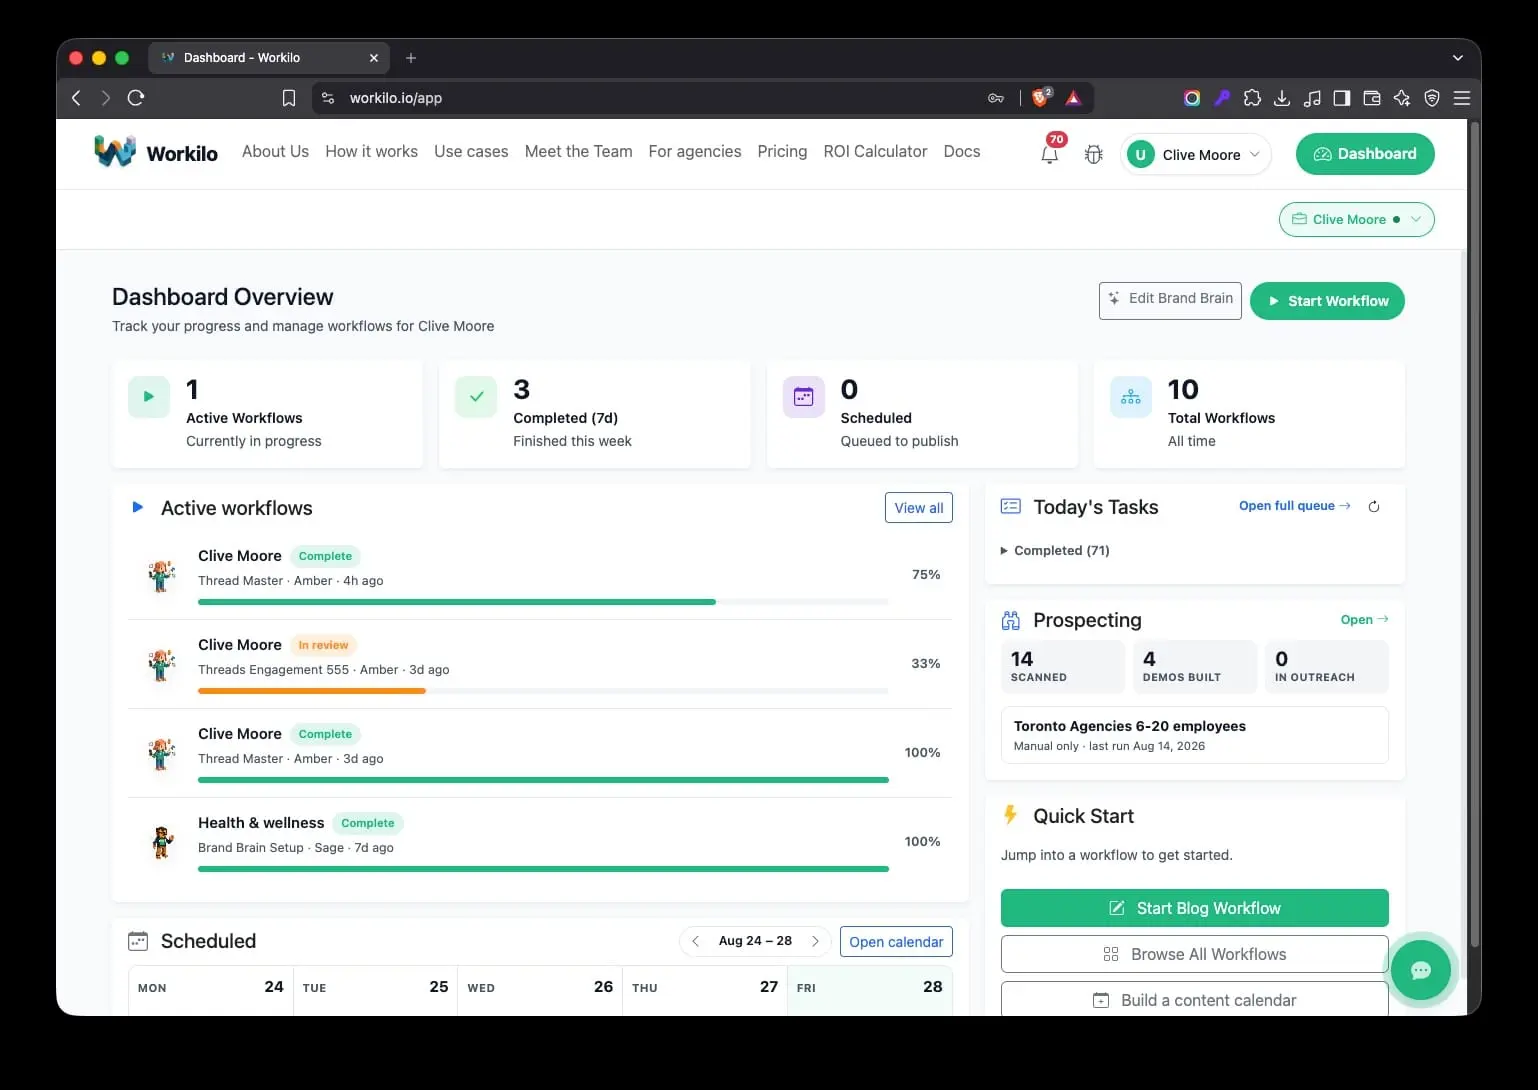Open the ROI Calculator nav item
The image size is (1538, 1090).
tap(875, 151)
